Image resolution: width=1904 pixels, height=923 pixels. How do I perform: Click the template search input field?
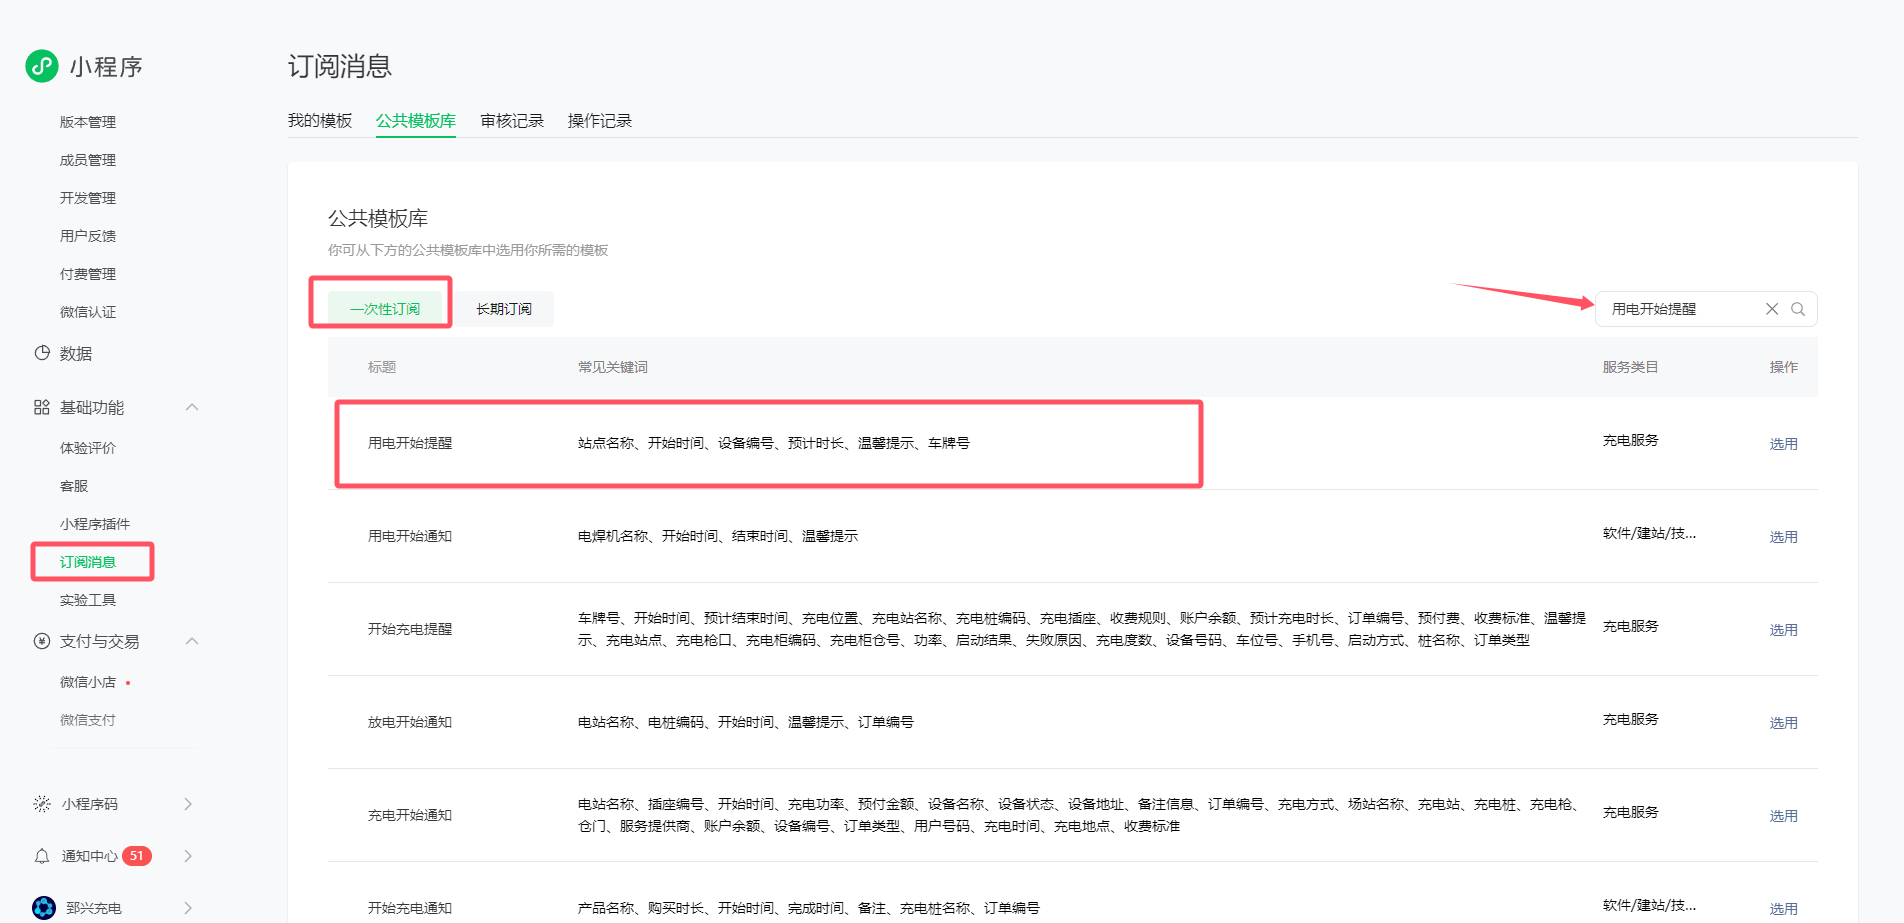point(1680,309)
